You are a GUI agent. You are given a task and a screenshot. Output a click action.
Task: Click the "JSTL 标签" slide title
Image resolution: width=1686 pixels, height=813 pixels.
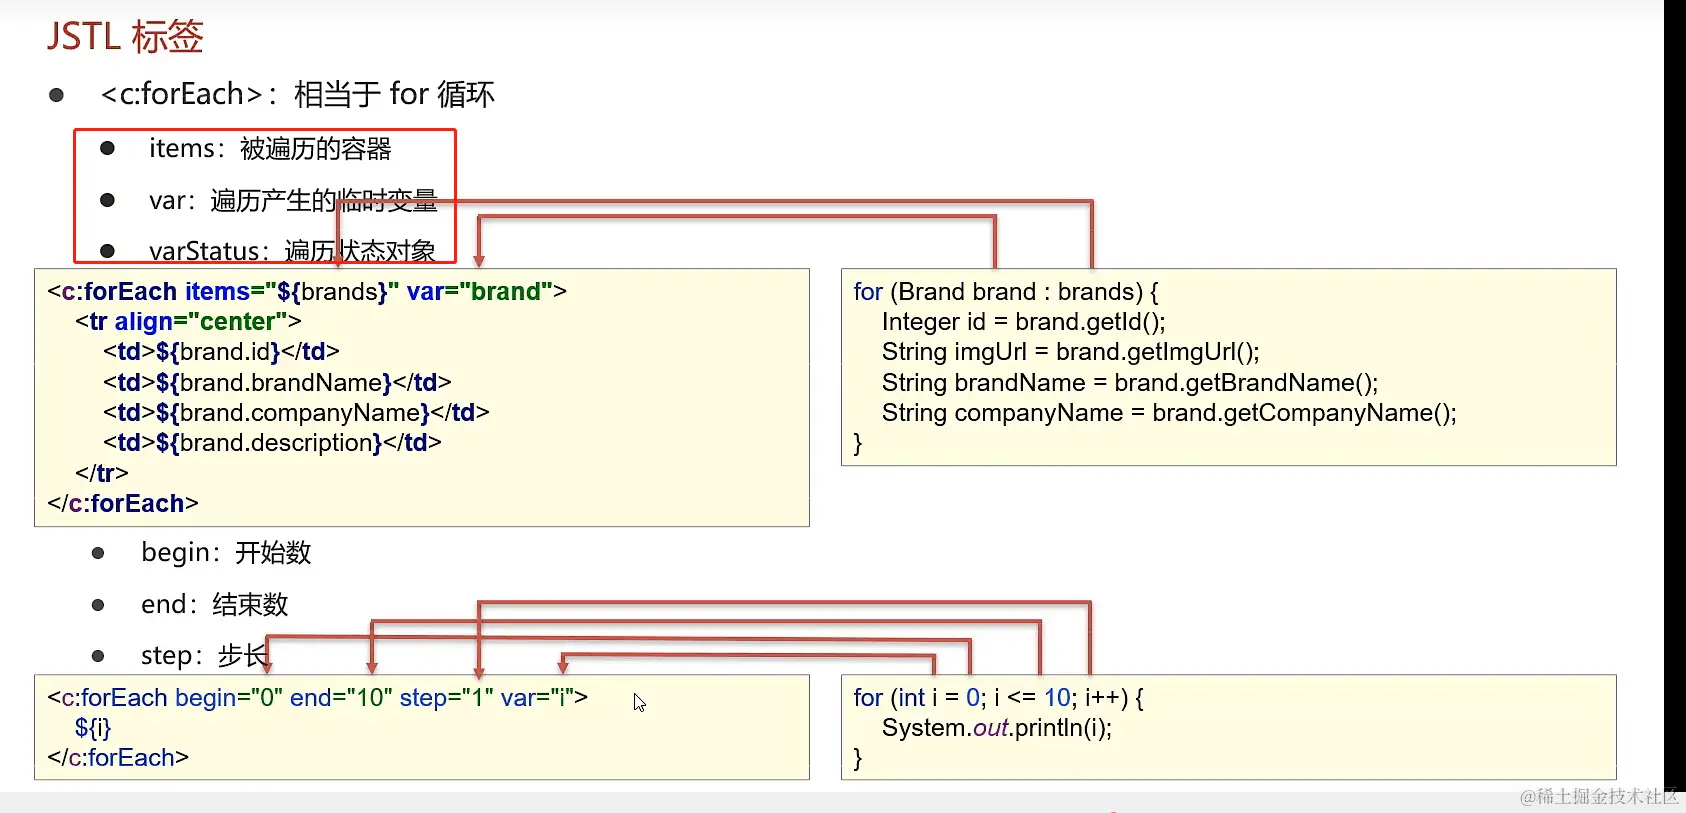(x=125, y=36)
